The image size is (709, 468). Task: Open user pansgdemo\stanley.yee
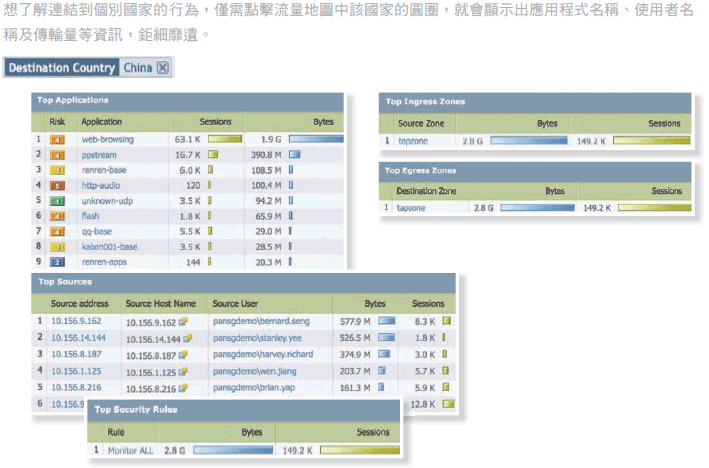[255, 339]
